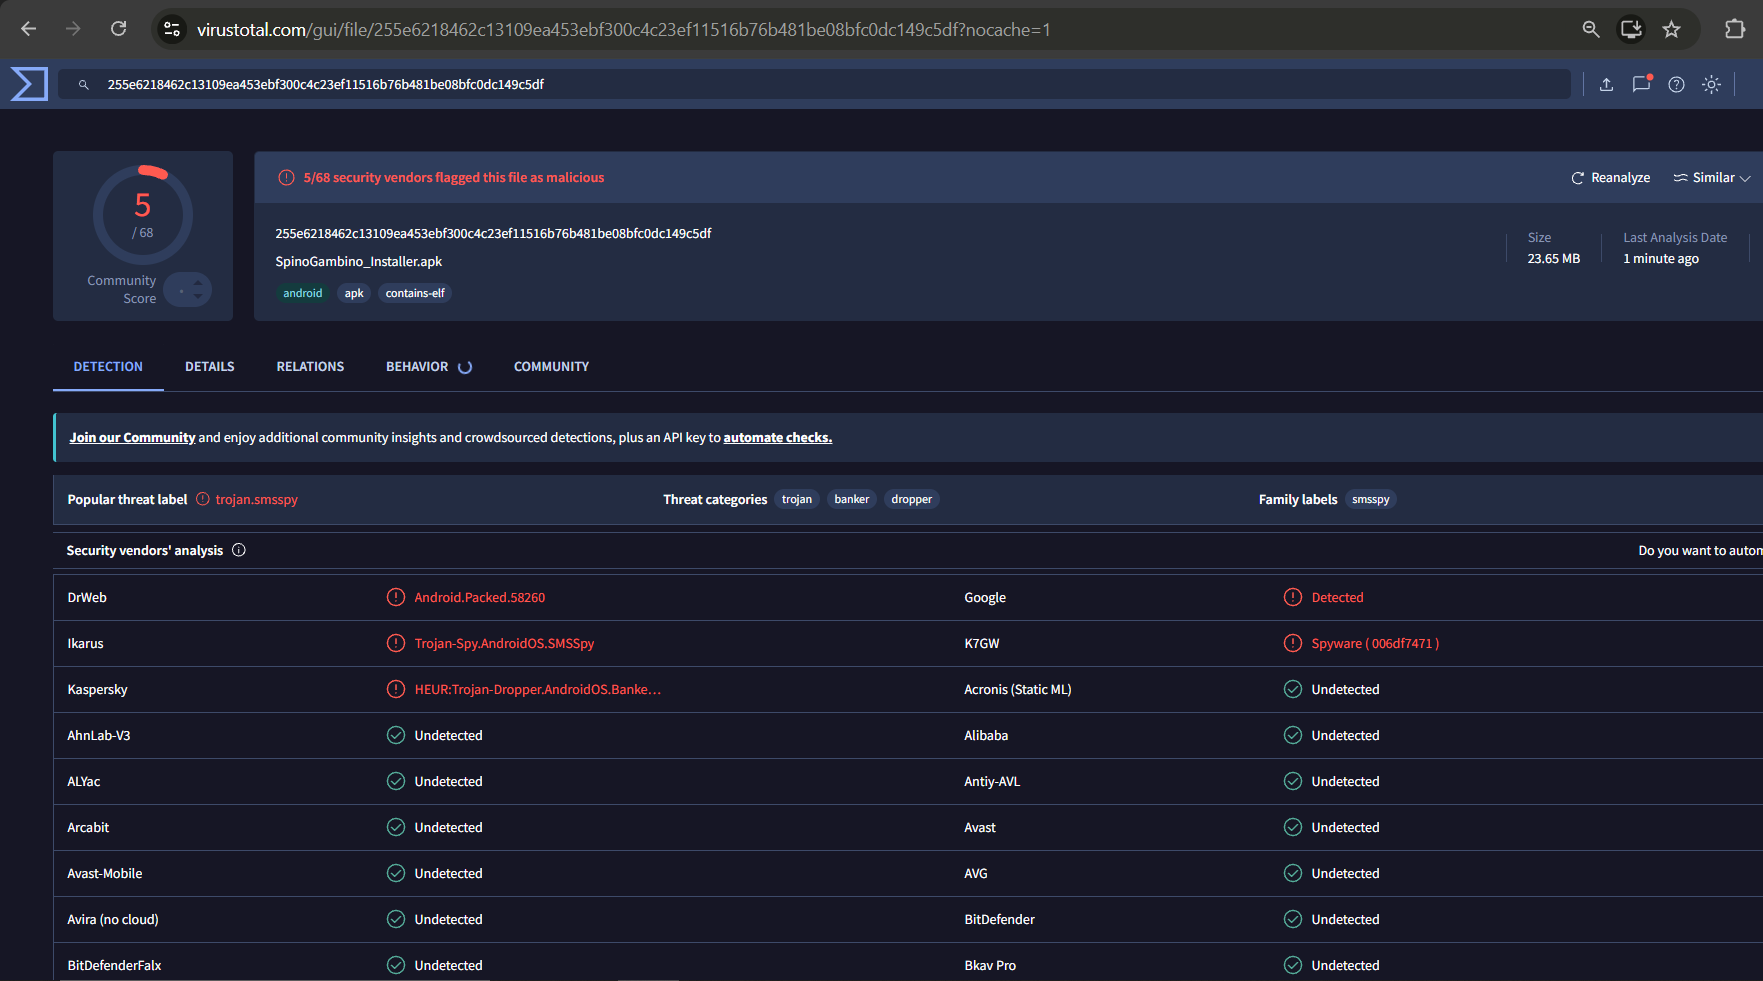Click the info icon beside Security vendors' analysis
Viewport: 1763px width, 981px height.
click(x=239, y=550)
